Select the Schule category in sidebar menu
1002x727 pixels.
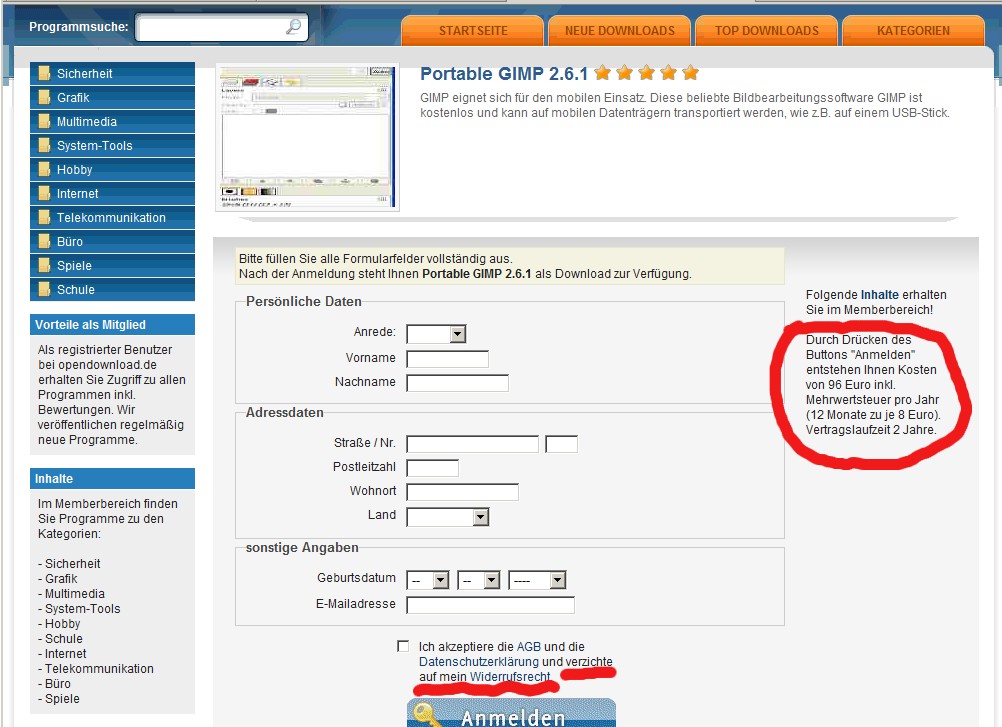[x=112, y=289]
